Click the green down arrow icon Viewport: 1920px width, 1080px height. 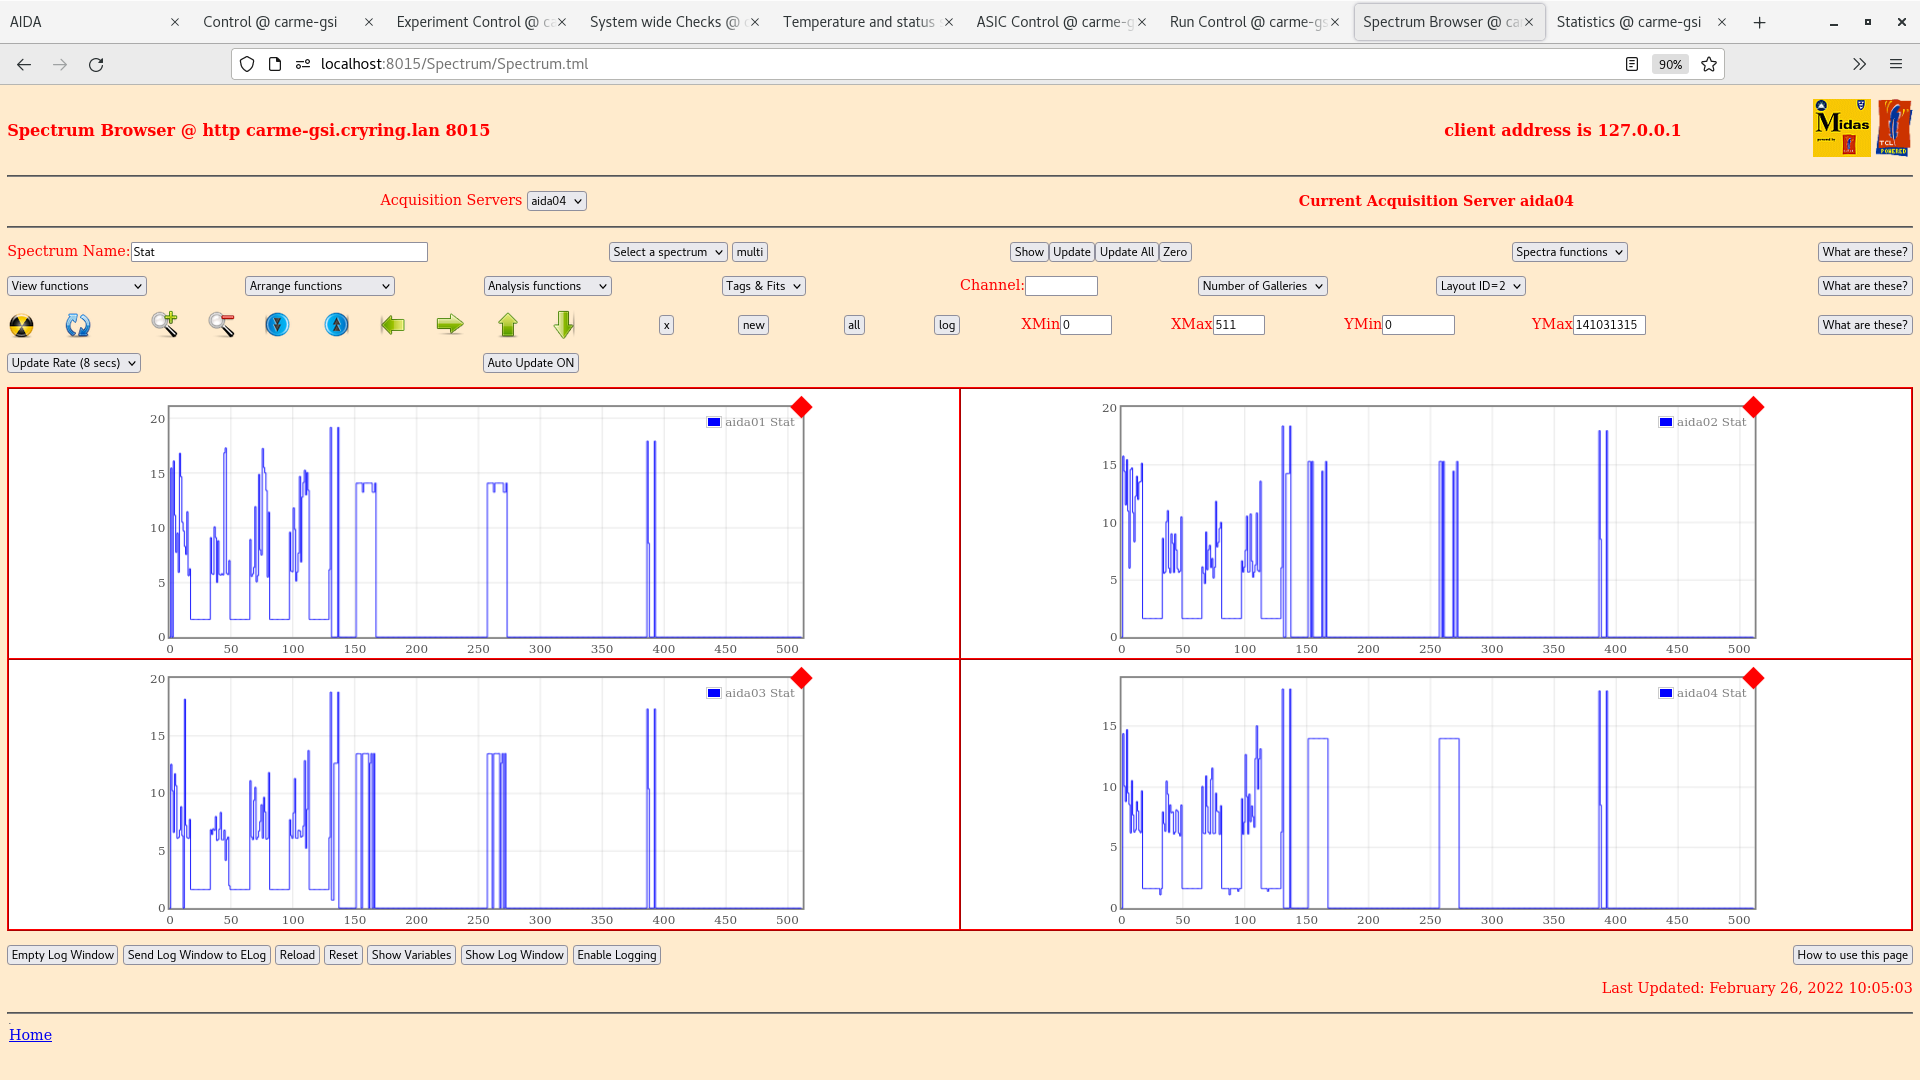564,324
